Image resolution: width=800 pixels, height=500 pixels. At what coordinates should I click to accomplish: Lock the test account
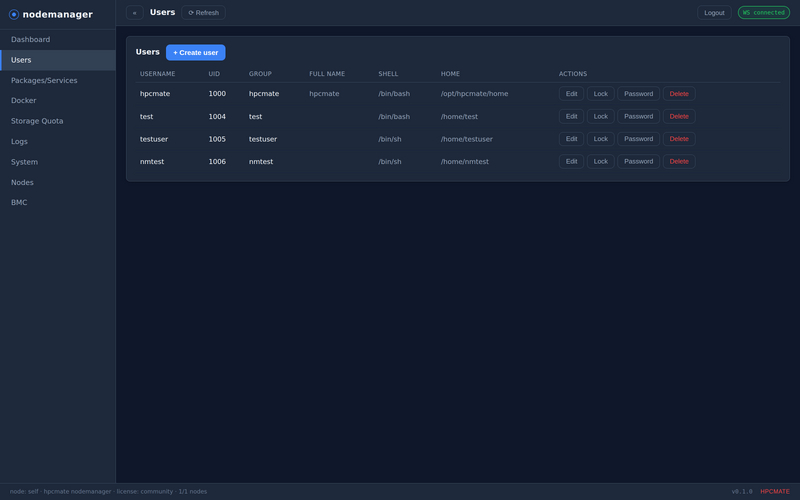[x=601, y=116]
